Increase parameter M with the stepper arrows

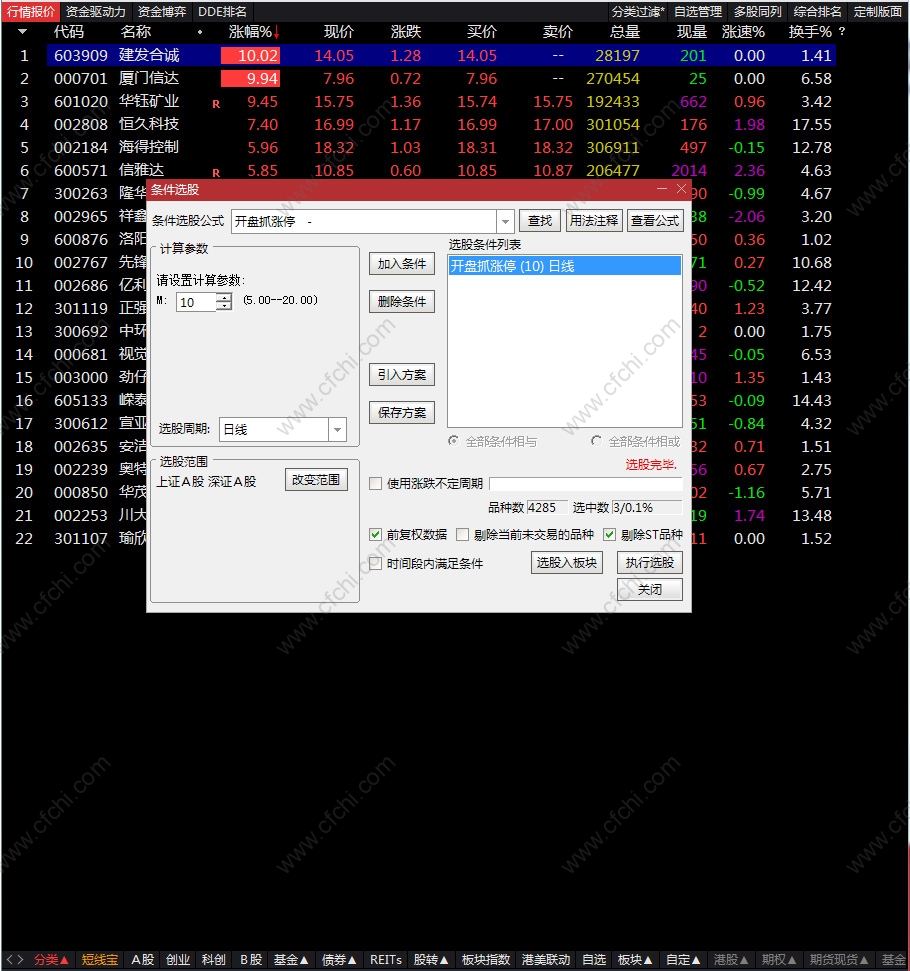point(226,298)
